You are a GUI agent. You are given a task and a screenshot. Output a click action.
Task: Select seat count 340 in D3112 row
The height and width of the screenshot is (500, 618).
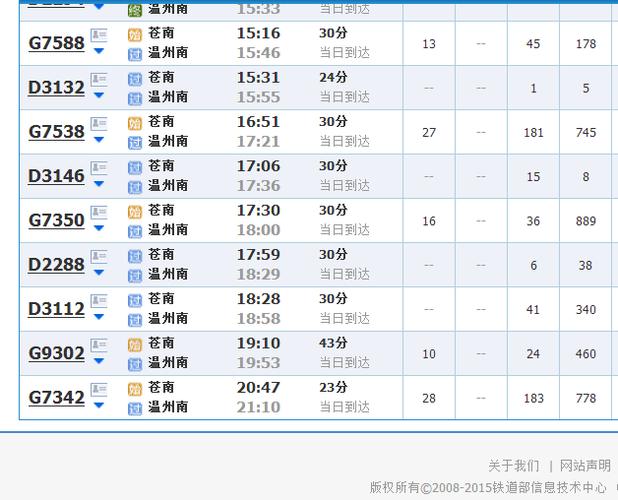[x=586, y=310]
